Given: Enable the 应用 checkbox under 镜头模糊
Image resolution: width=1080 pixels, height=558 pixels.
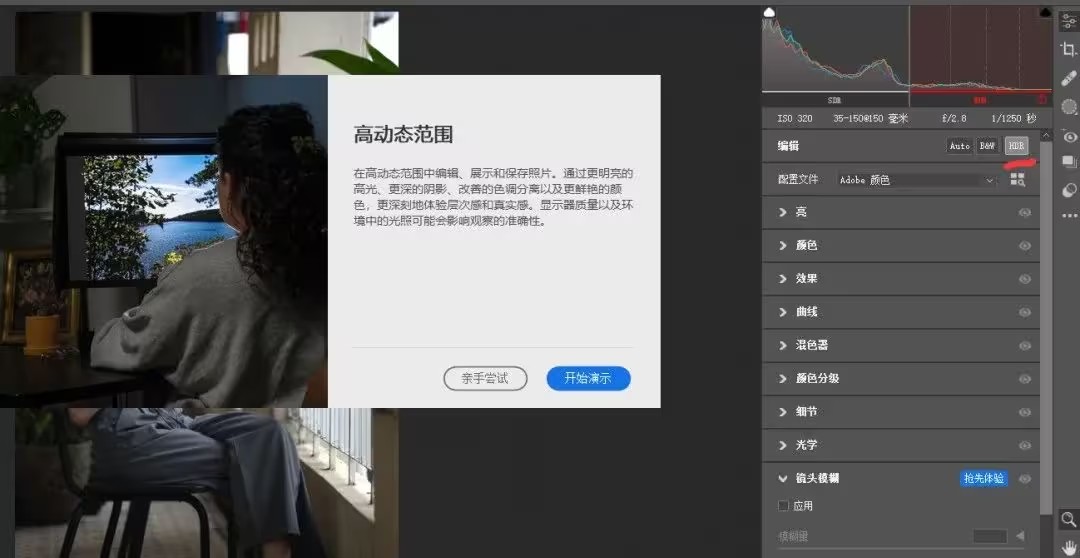Looking at the screenshot, I should [784, 506].
